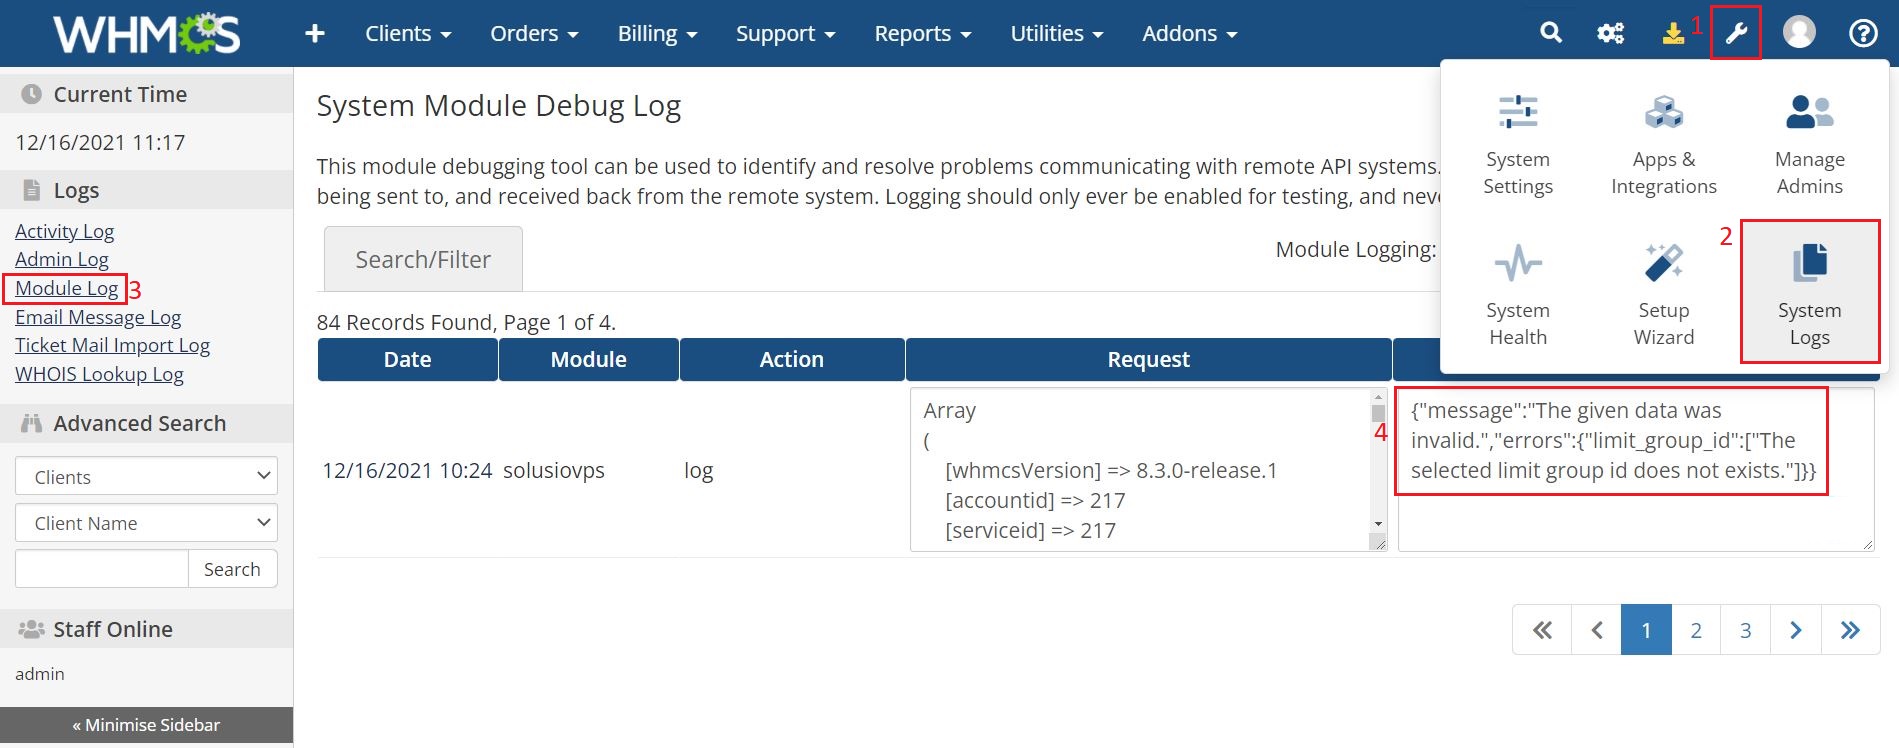Open the user avatar account icon
This screenshot has width=1899, height=748.
(1799, 33)
